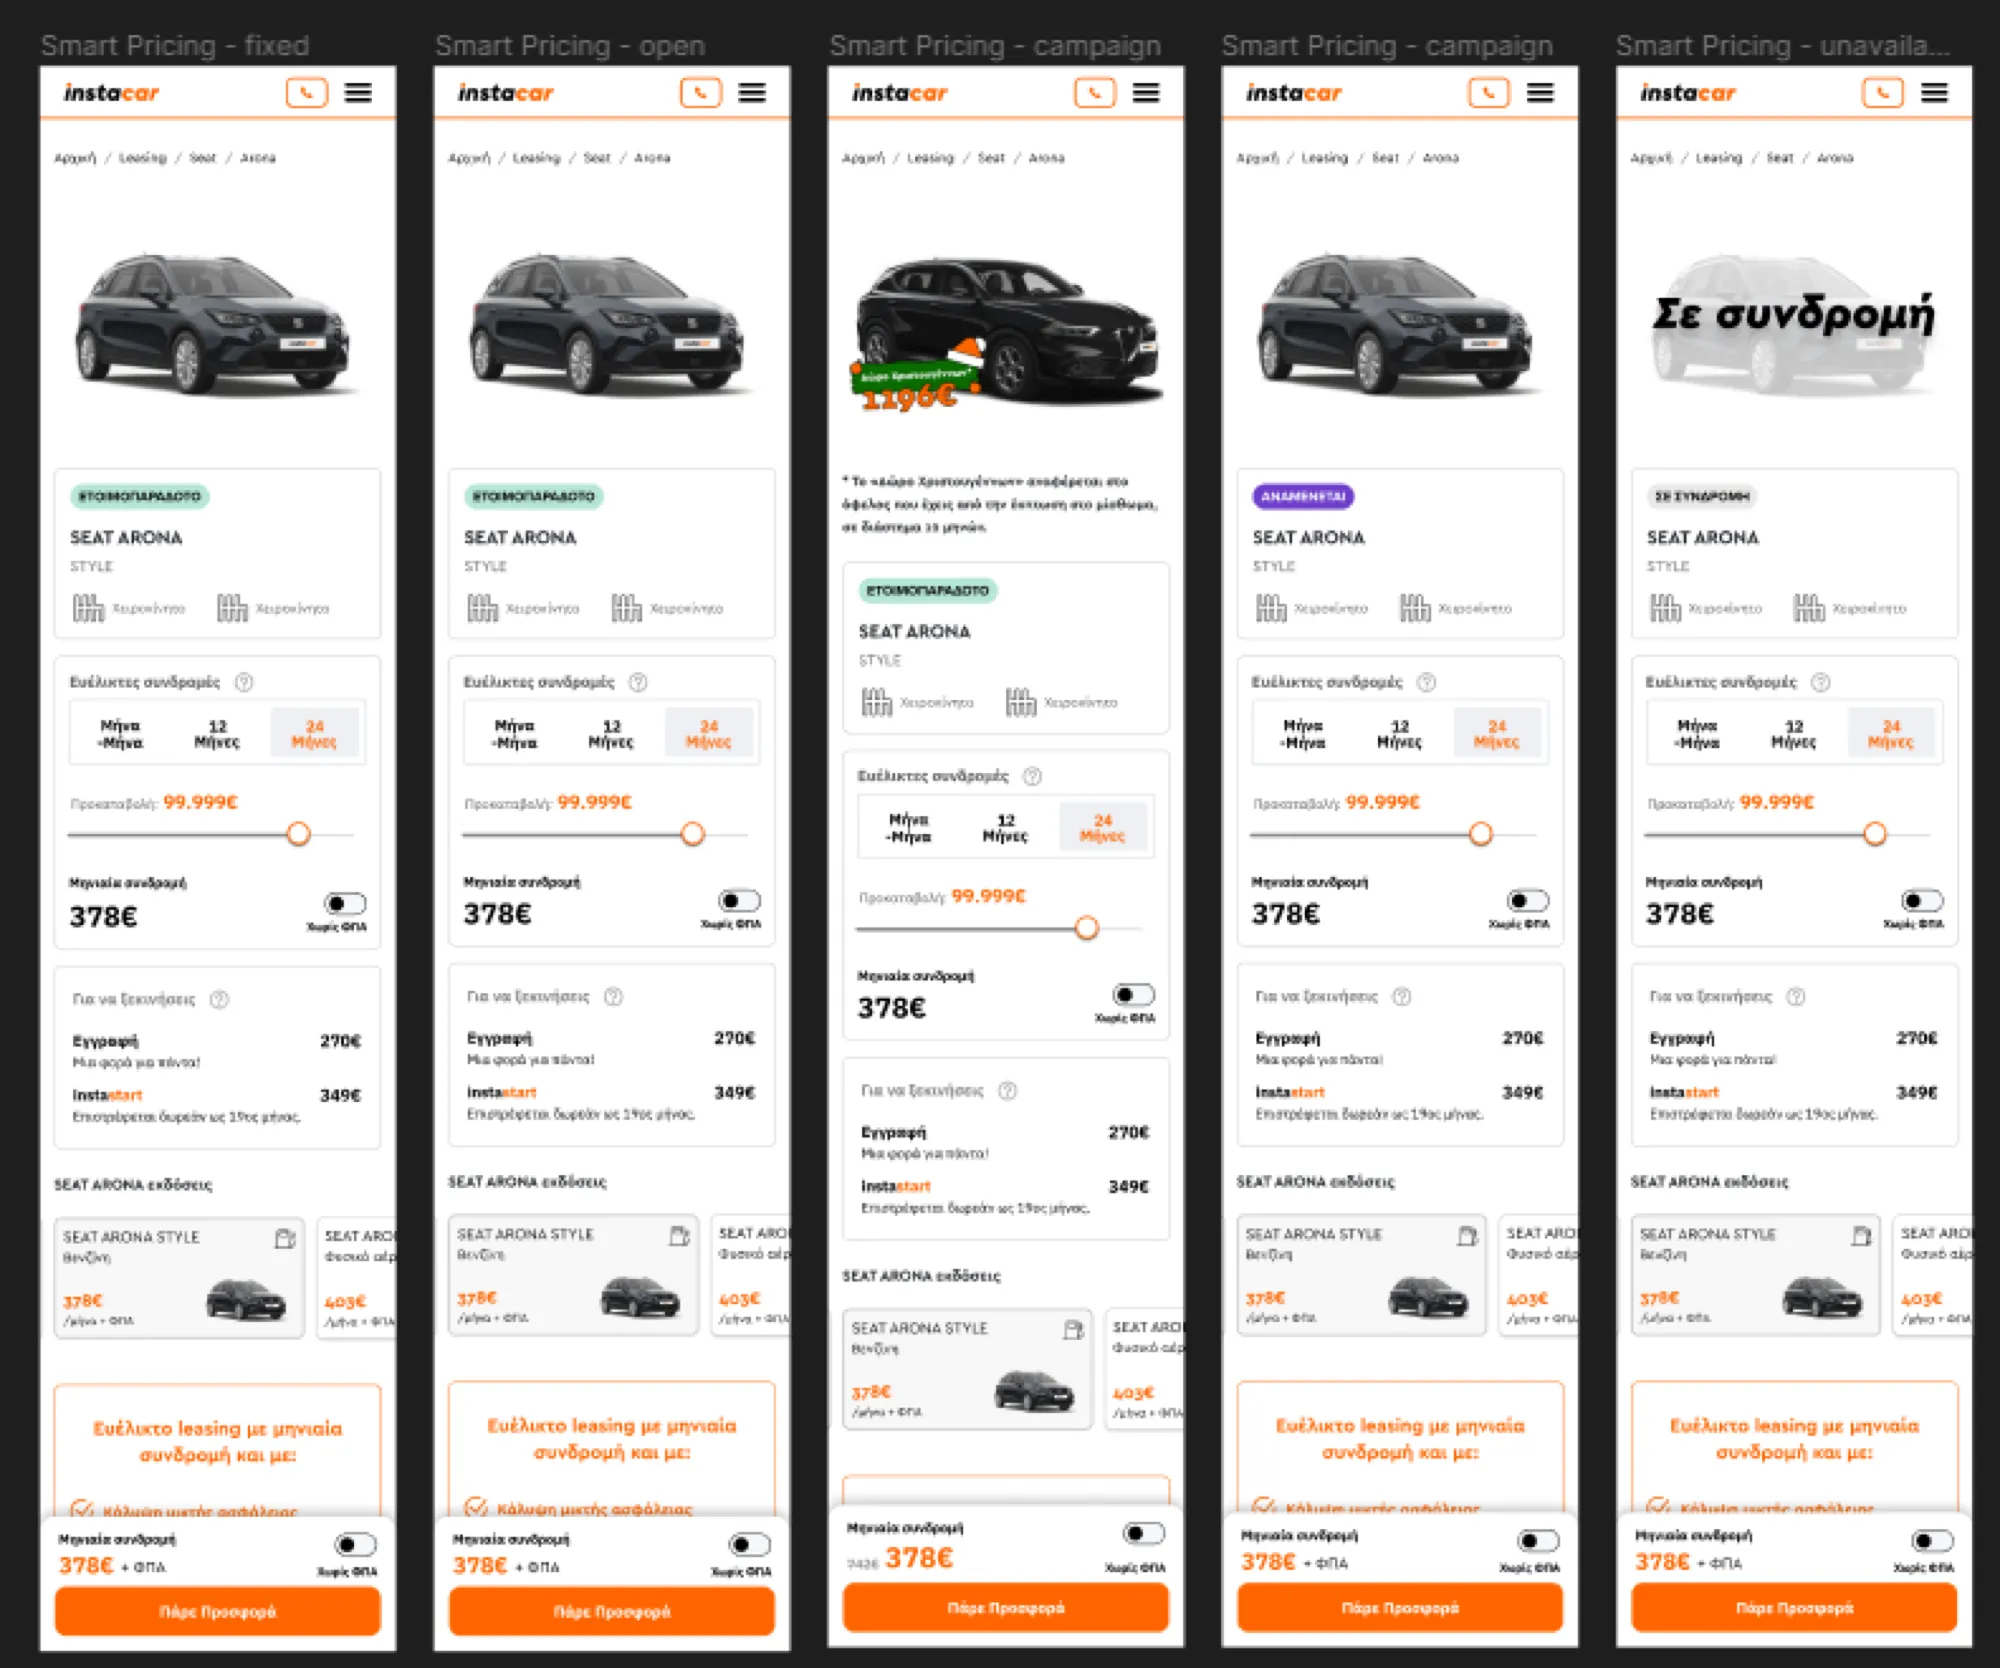Click the Ευέλικτες συνδρομές help icon, fixed frame
This screenshot has height=1668, width=2000.
click(244, 682)
